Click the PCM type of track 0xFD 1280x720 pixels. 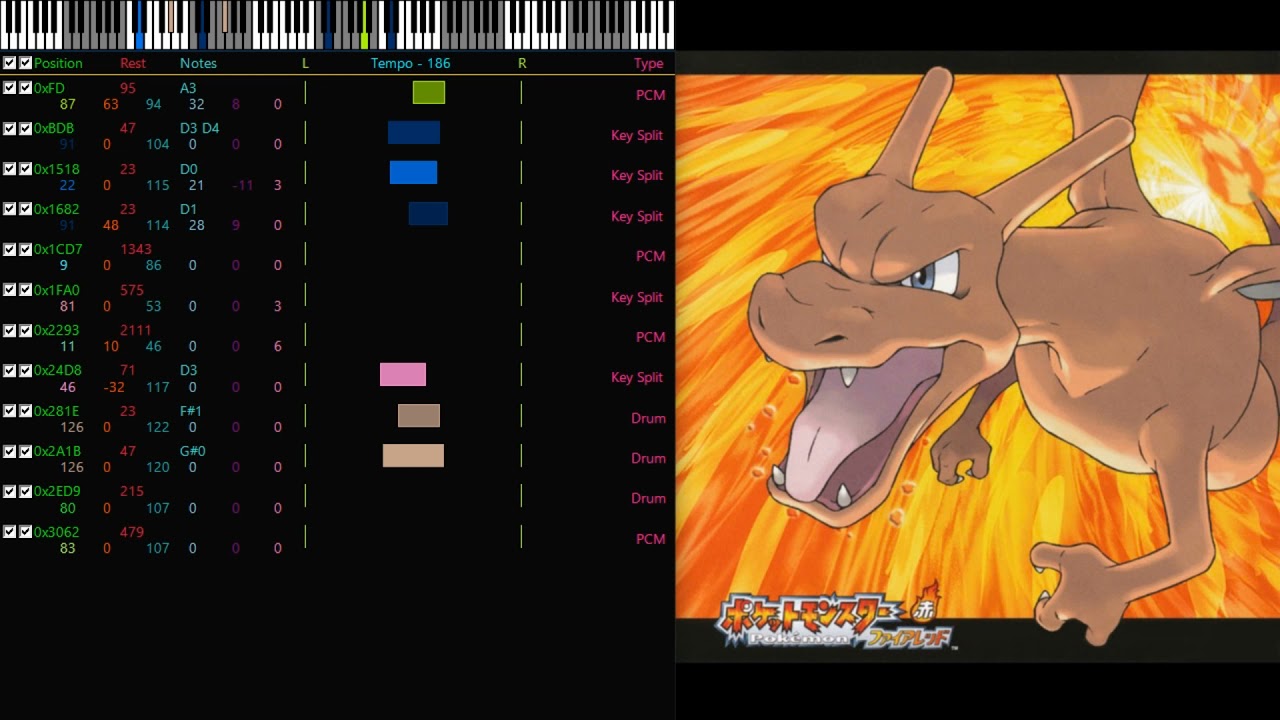651,95
